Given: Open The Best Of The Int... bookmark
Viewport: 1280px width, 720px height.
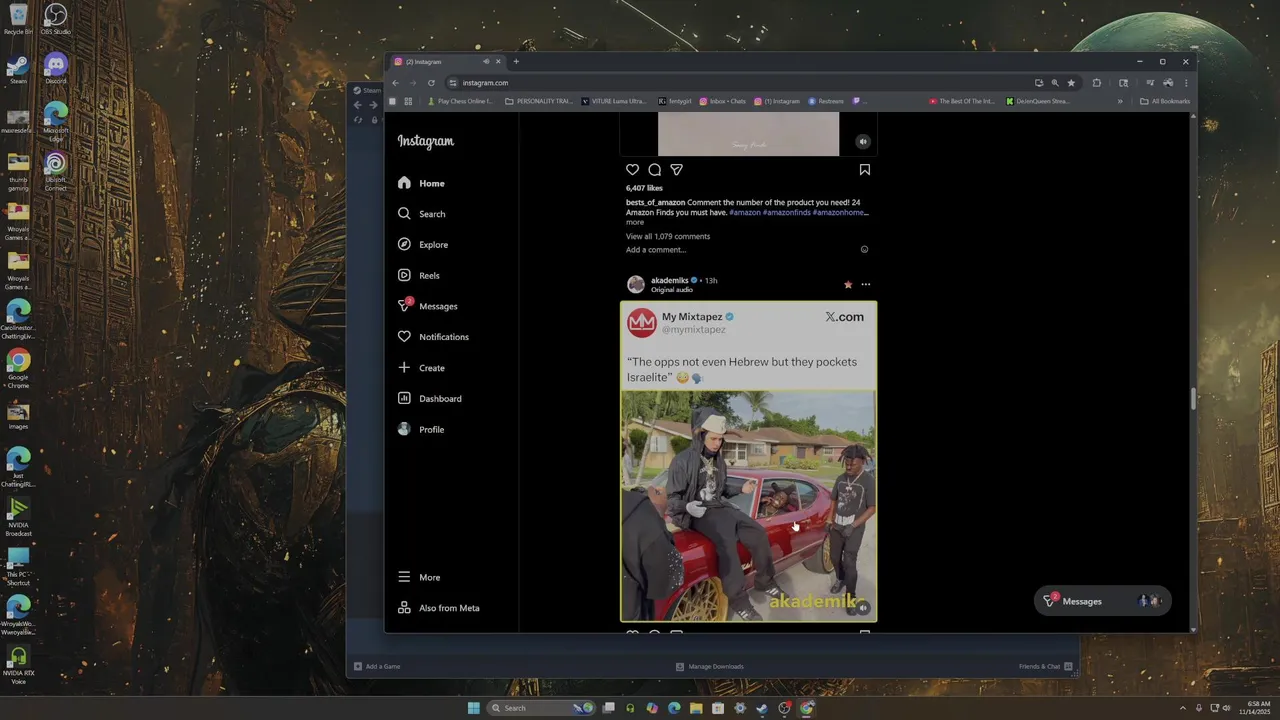Looking at the screenshot, I should point(962,101).
